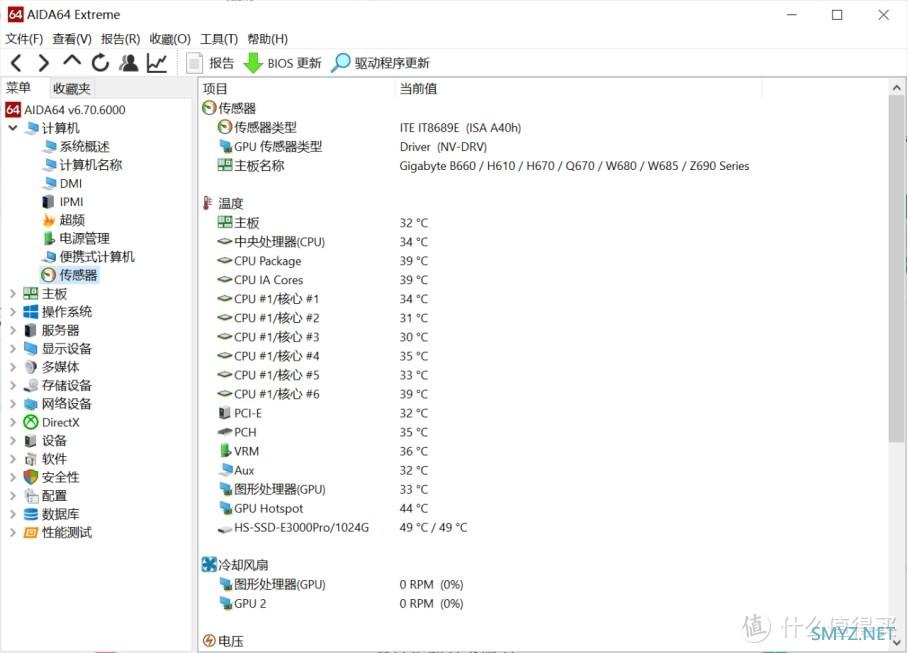Open the 文件(F) menu
The width and height of the screenshot is (908, 653).
(24, 39)
